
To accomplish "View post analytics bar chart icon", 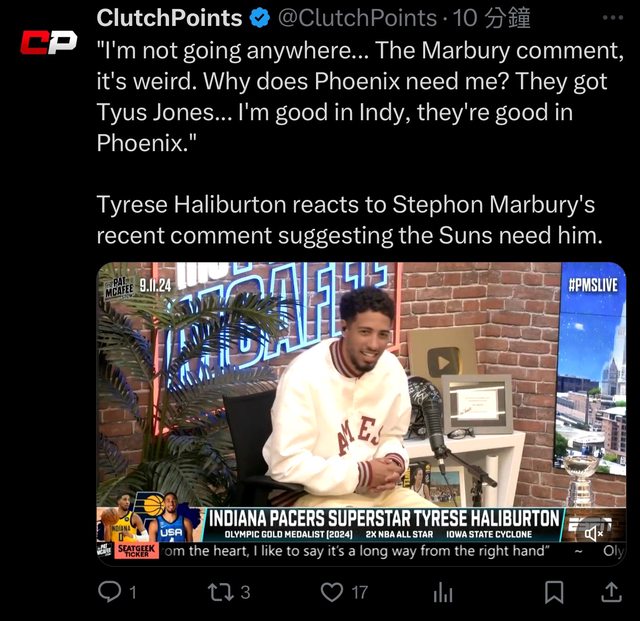I will pos(443,592).
